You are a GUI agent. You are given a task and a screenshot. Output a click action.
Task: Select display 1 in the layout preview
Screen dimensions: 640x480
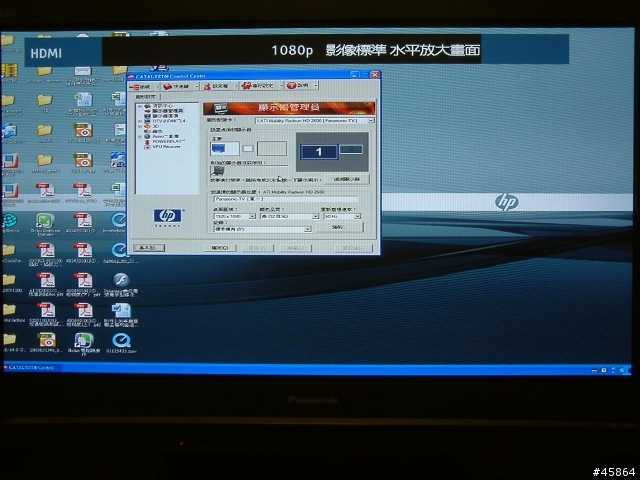point(319,152)
